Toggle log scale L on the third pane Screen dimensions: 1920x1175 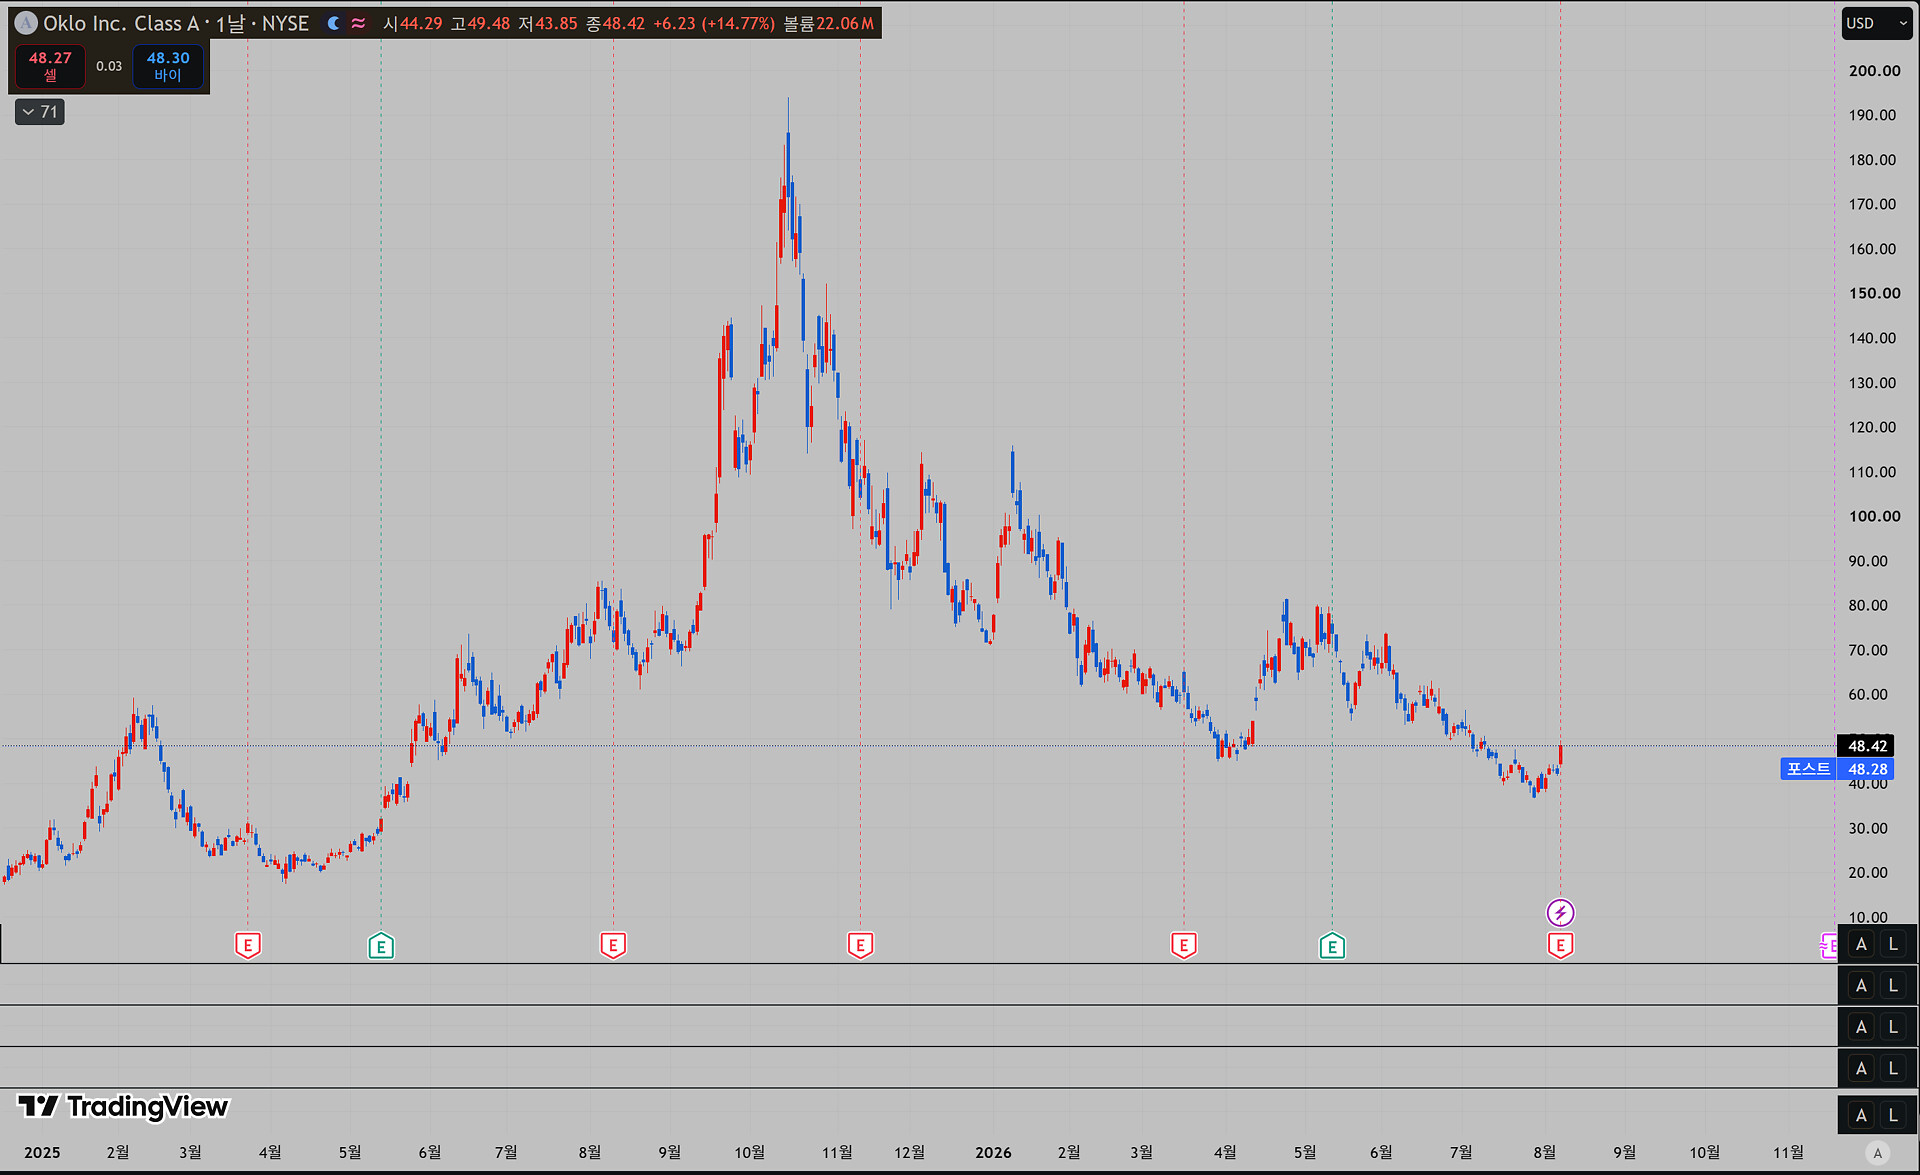pos(1893,1027)
